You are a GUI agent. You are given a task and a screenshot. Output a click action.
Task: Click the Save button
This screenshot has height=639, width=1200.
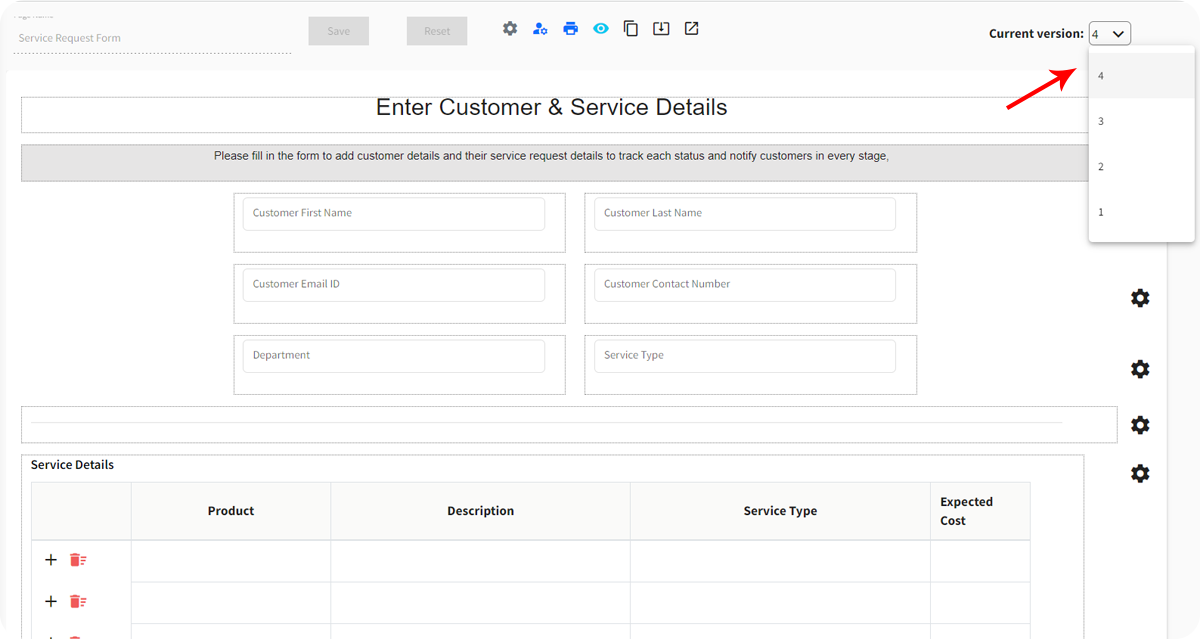(338, 30)
